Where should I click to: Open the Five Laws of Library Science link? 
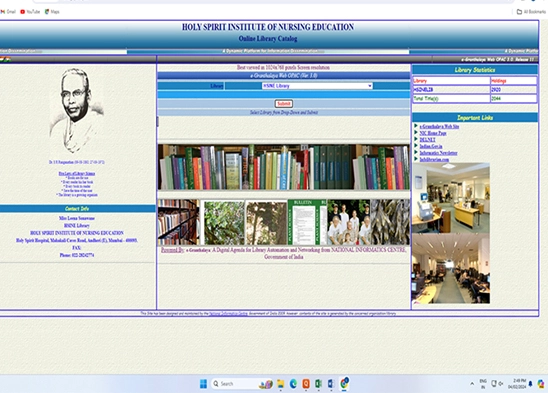pos(77,173)
